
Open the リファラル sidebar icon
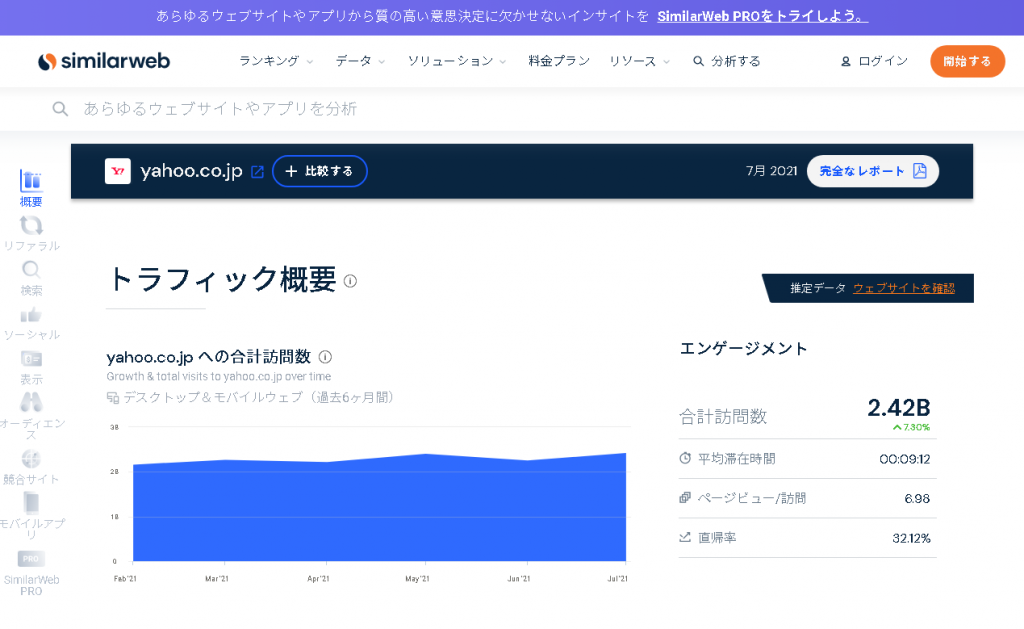(31, 225)
